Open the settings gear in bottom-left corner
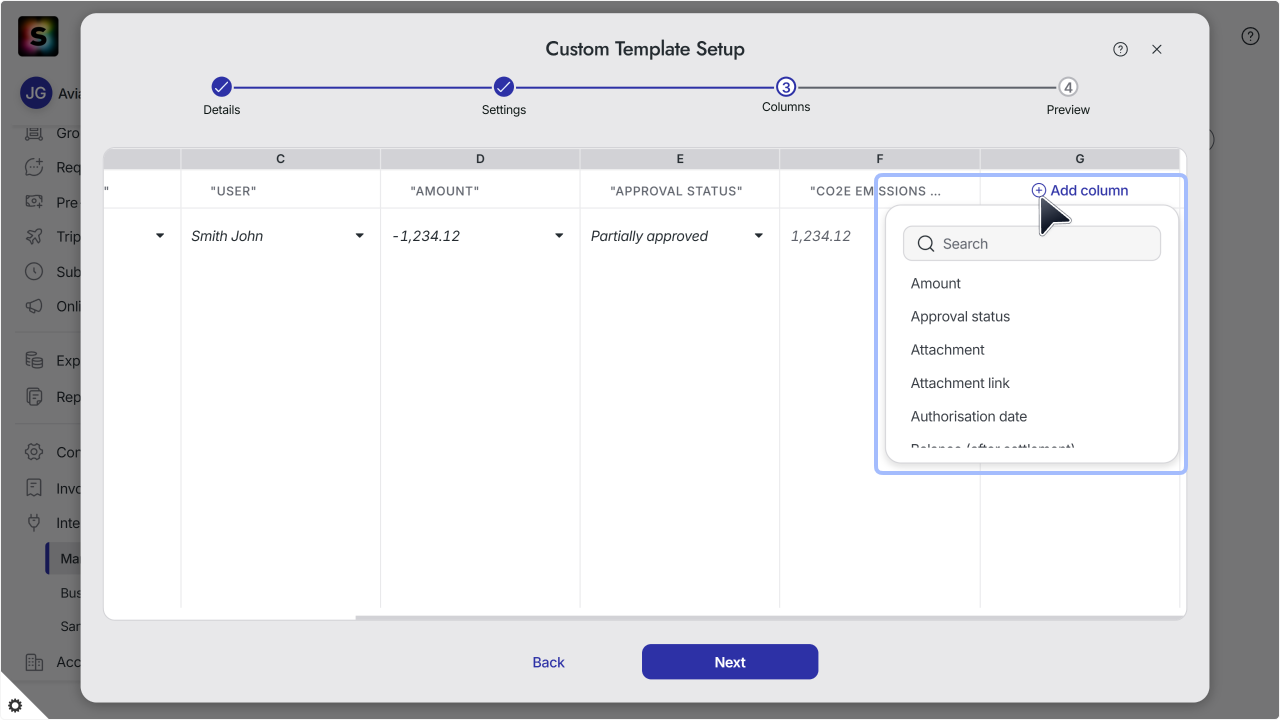This screenshot has height=720, width=1280. coord(15,705)
